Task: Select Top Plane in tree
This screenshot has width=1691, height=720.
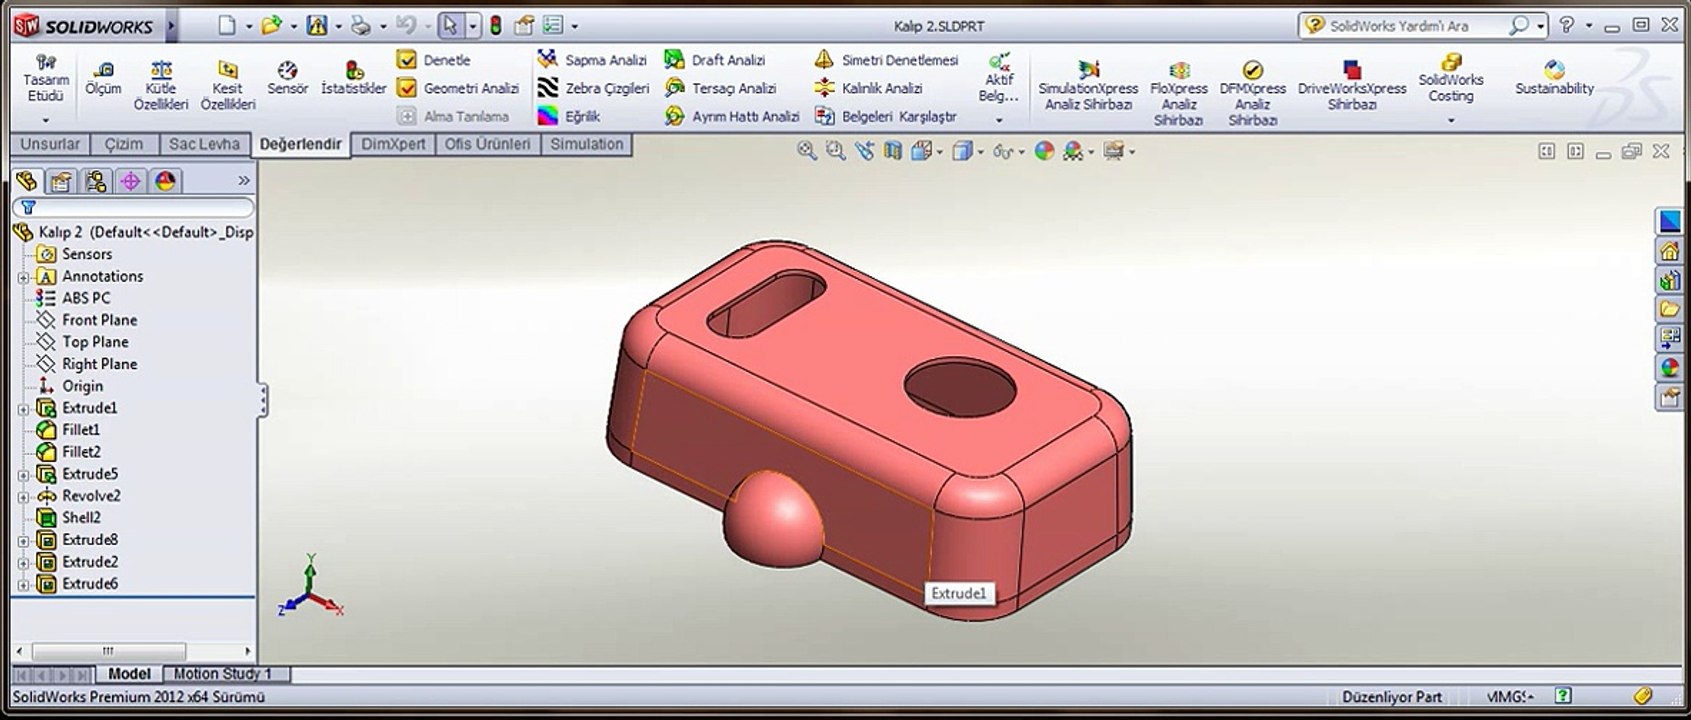Action: point(95,342)
